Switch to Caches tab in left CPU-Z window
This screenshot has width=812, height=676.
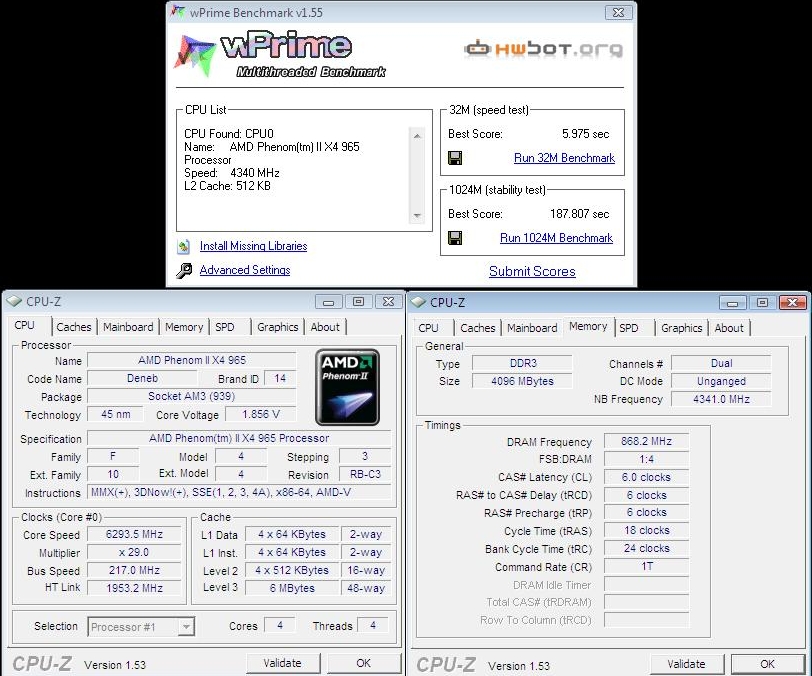[x=74, y=327]
